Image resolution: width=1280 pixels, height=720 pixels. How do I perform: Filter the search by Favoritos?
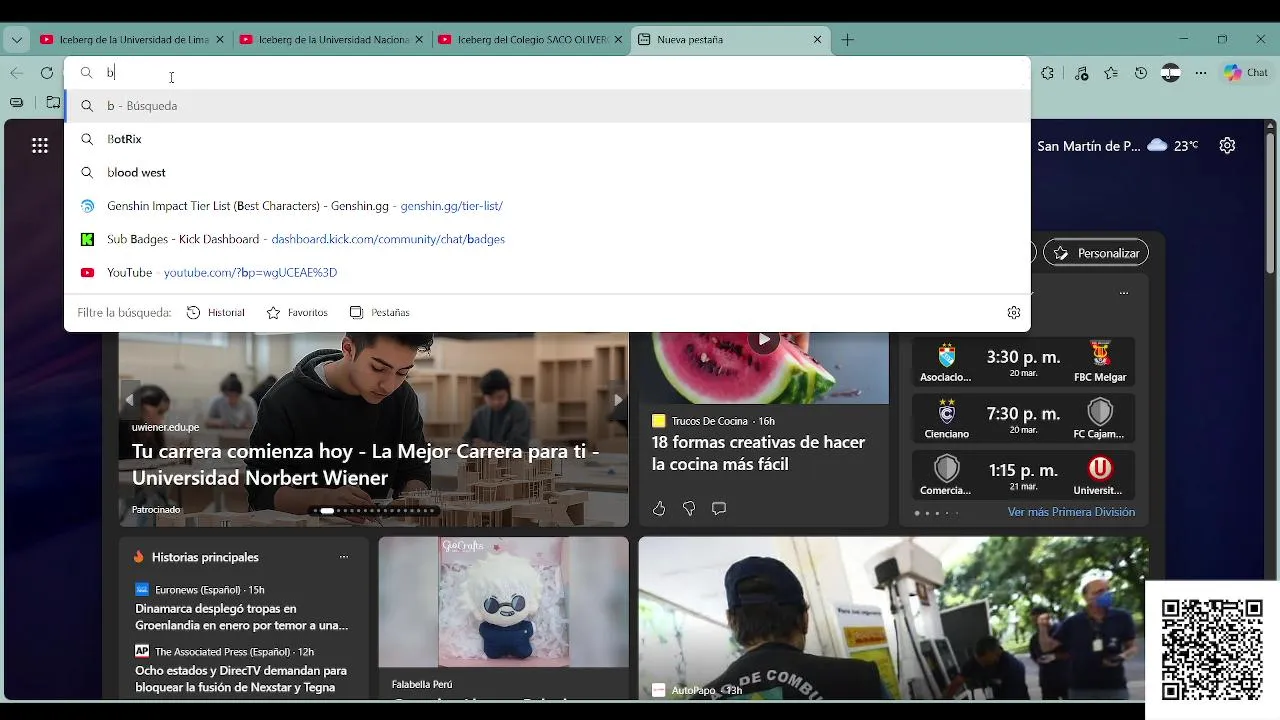(297, 313)
